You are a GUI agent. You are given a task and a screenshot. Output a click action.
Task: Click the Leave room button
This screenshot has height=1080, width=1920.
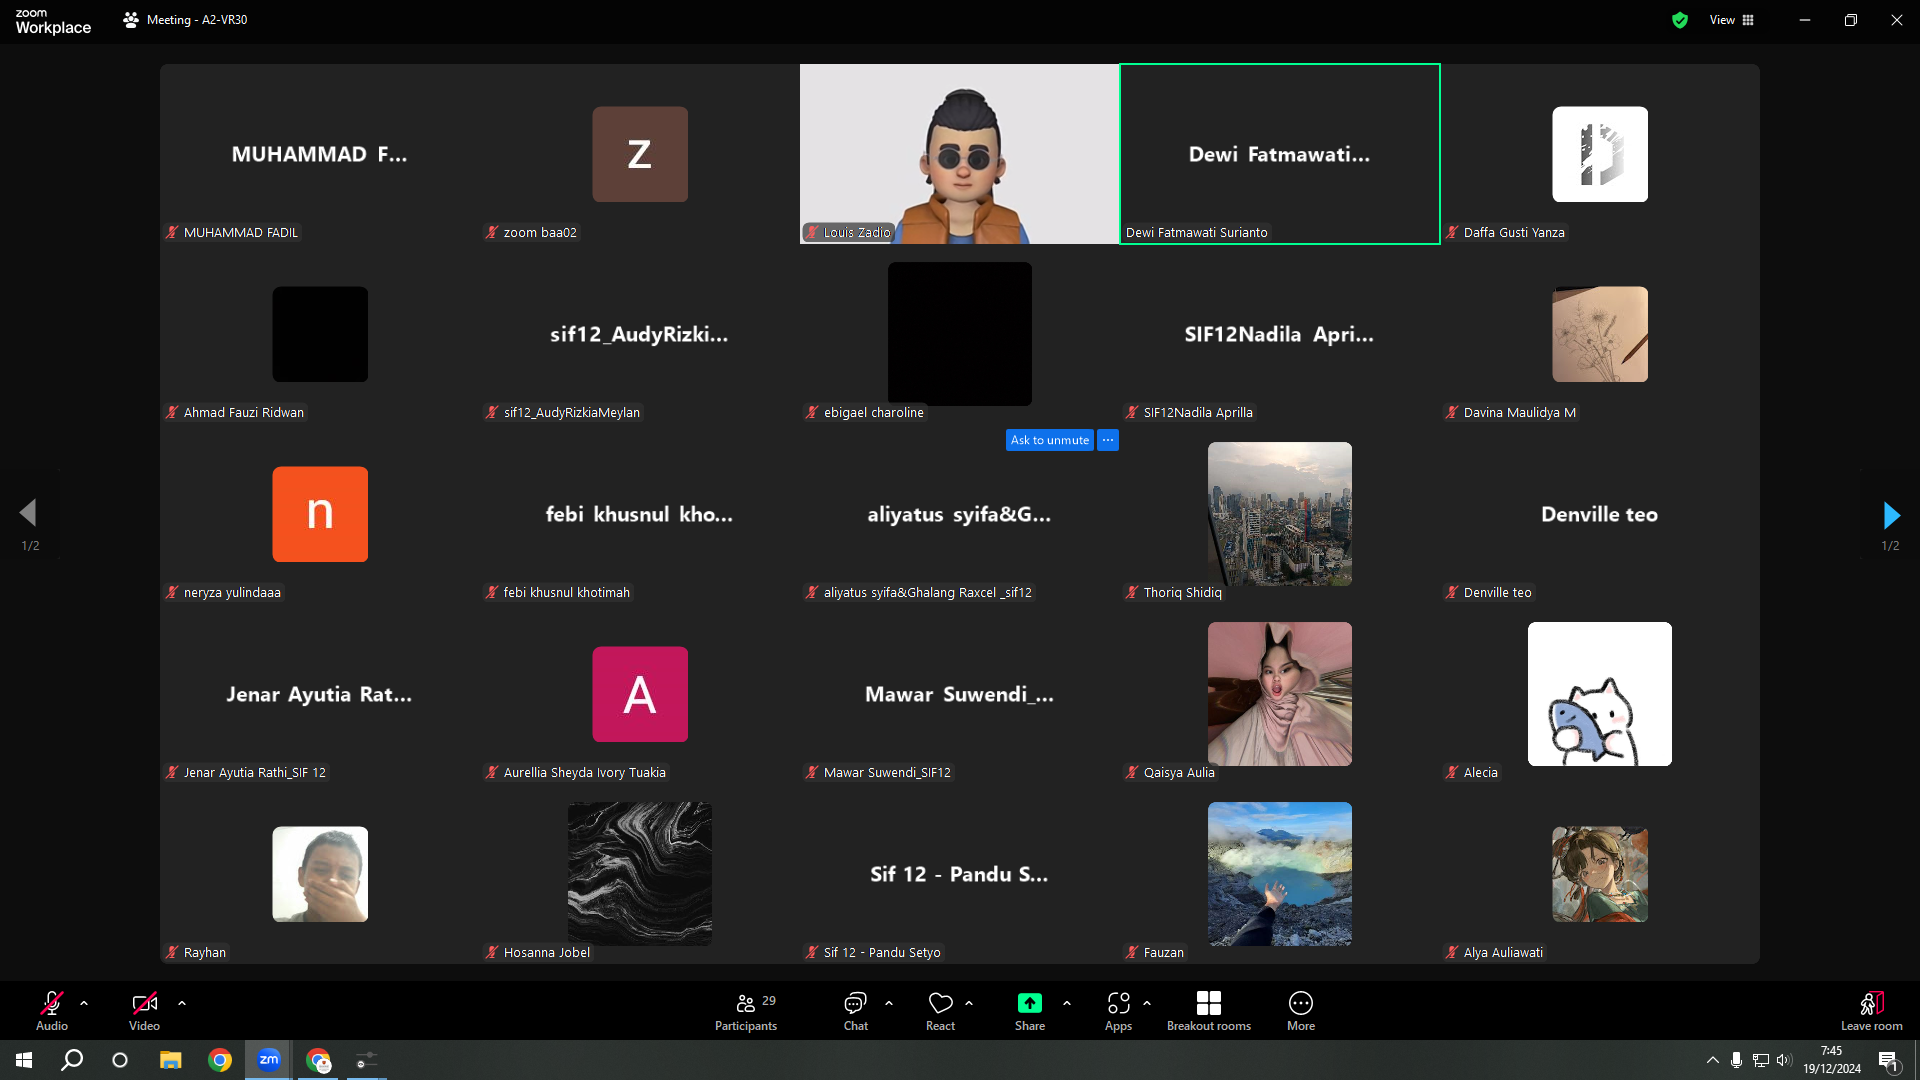pos(1872,1010)
